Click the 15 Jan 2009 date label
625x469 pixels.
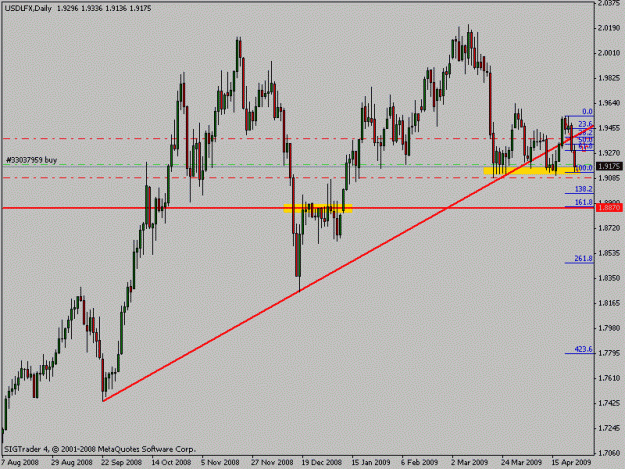coord(371,462)
